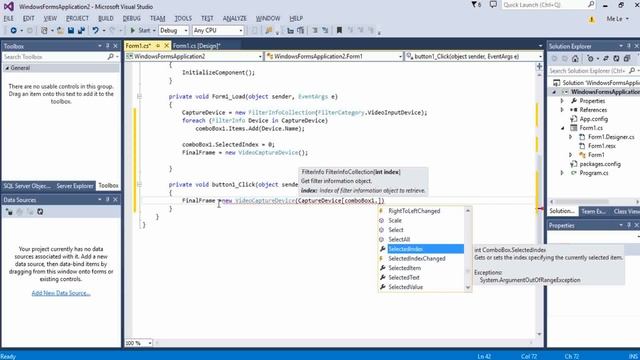Screen dimensions: 640x360
Task: Toggle auto-hide pin on the Data Sources panel
Action: point(108,200)
